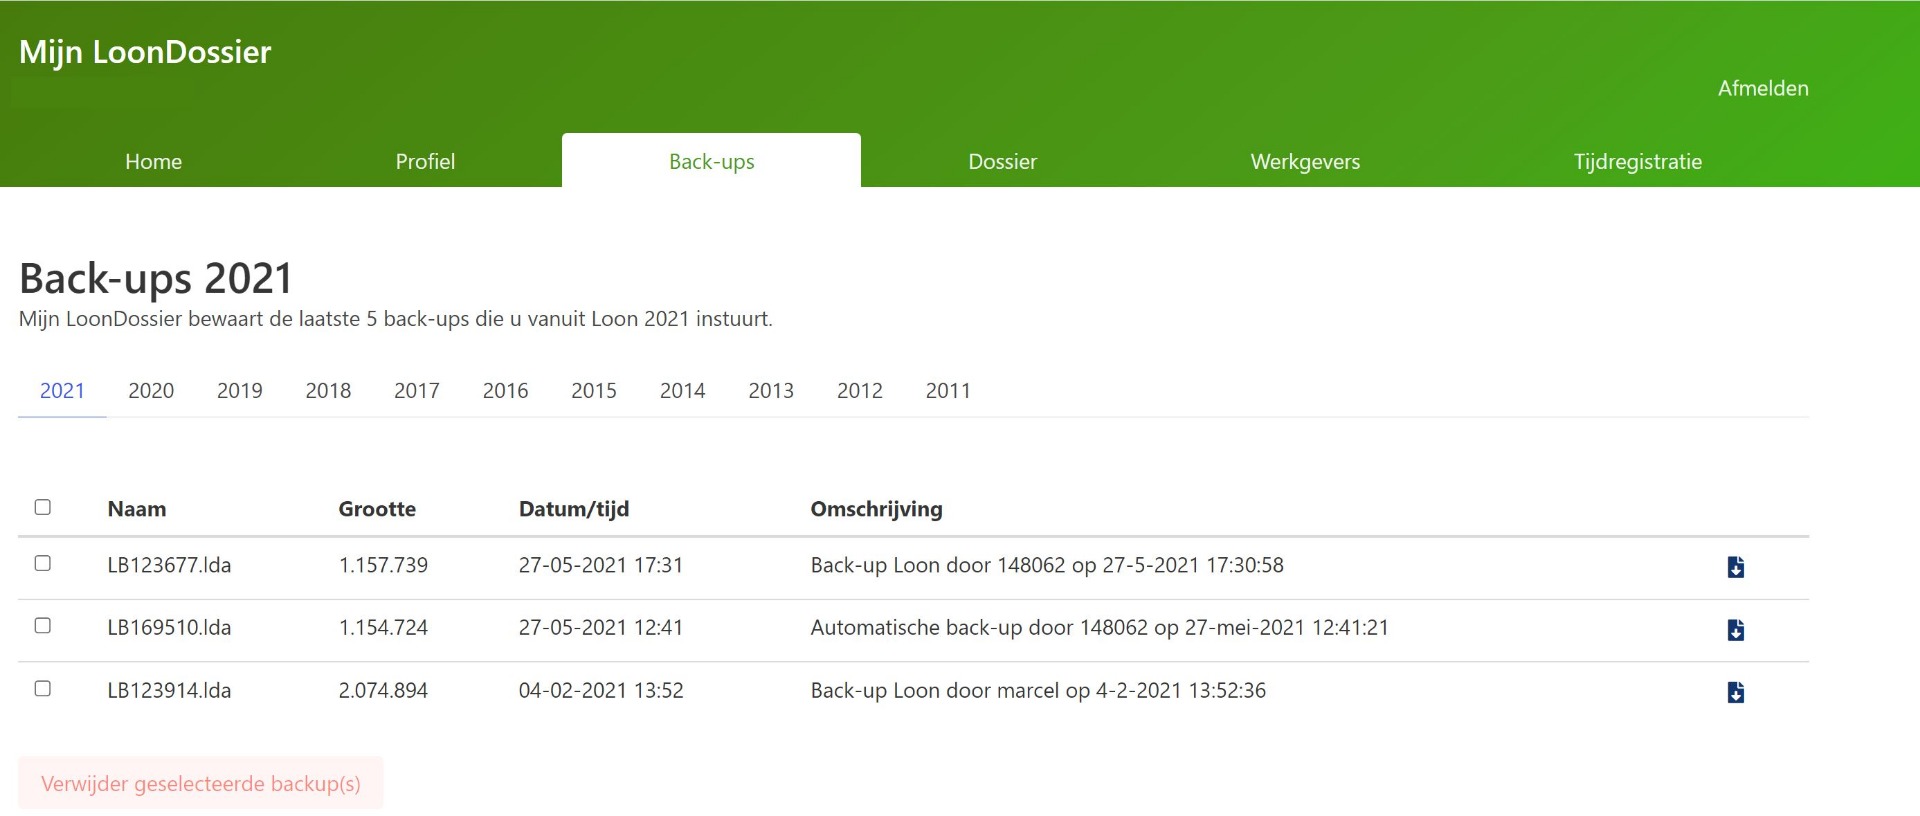The width and height of the screenshot is (1920, 816).
Task: Switch to the Back-ups tab
Action: tap(711, 161)
